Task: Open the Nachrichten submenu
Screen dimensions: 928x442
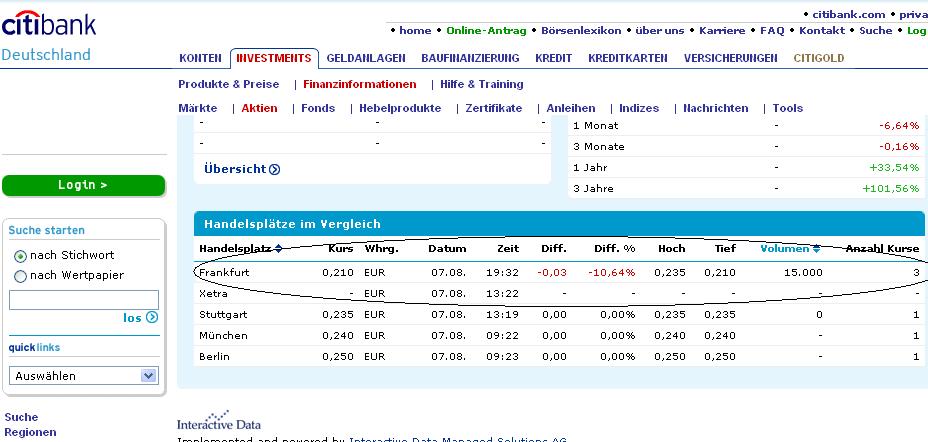Action: pyautogui.click(x=716, y=108)
